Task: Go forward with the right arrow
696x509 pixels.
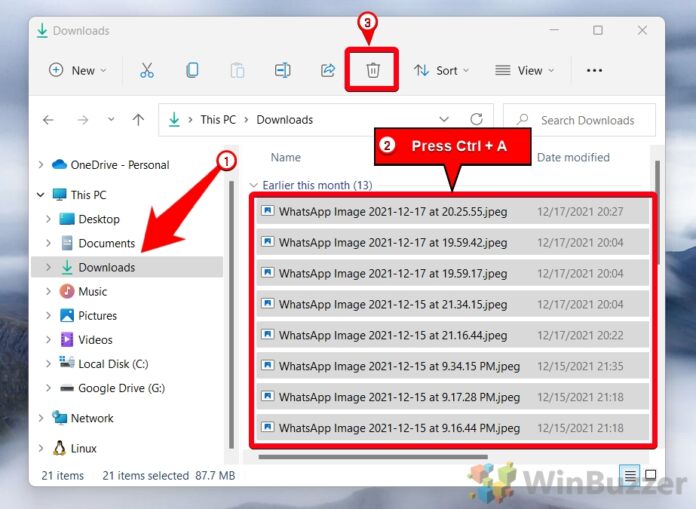Action: (x=83, y=120)
